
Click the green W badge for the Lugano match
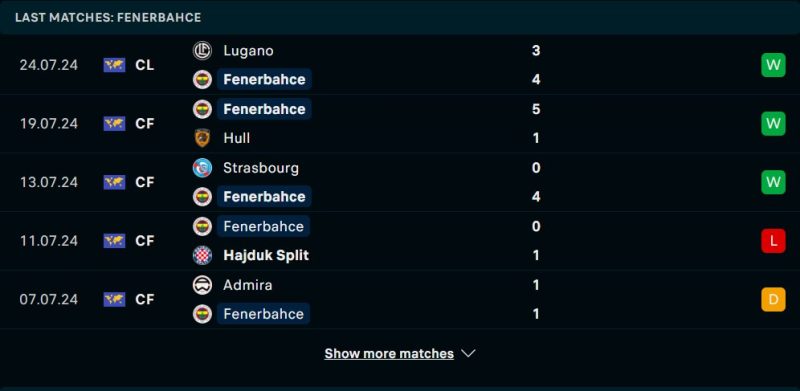click(773, 65)
